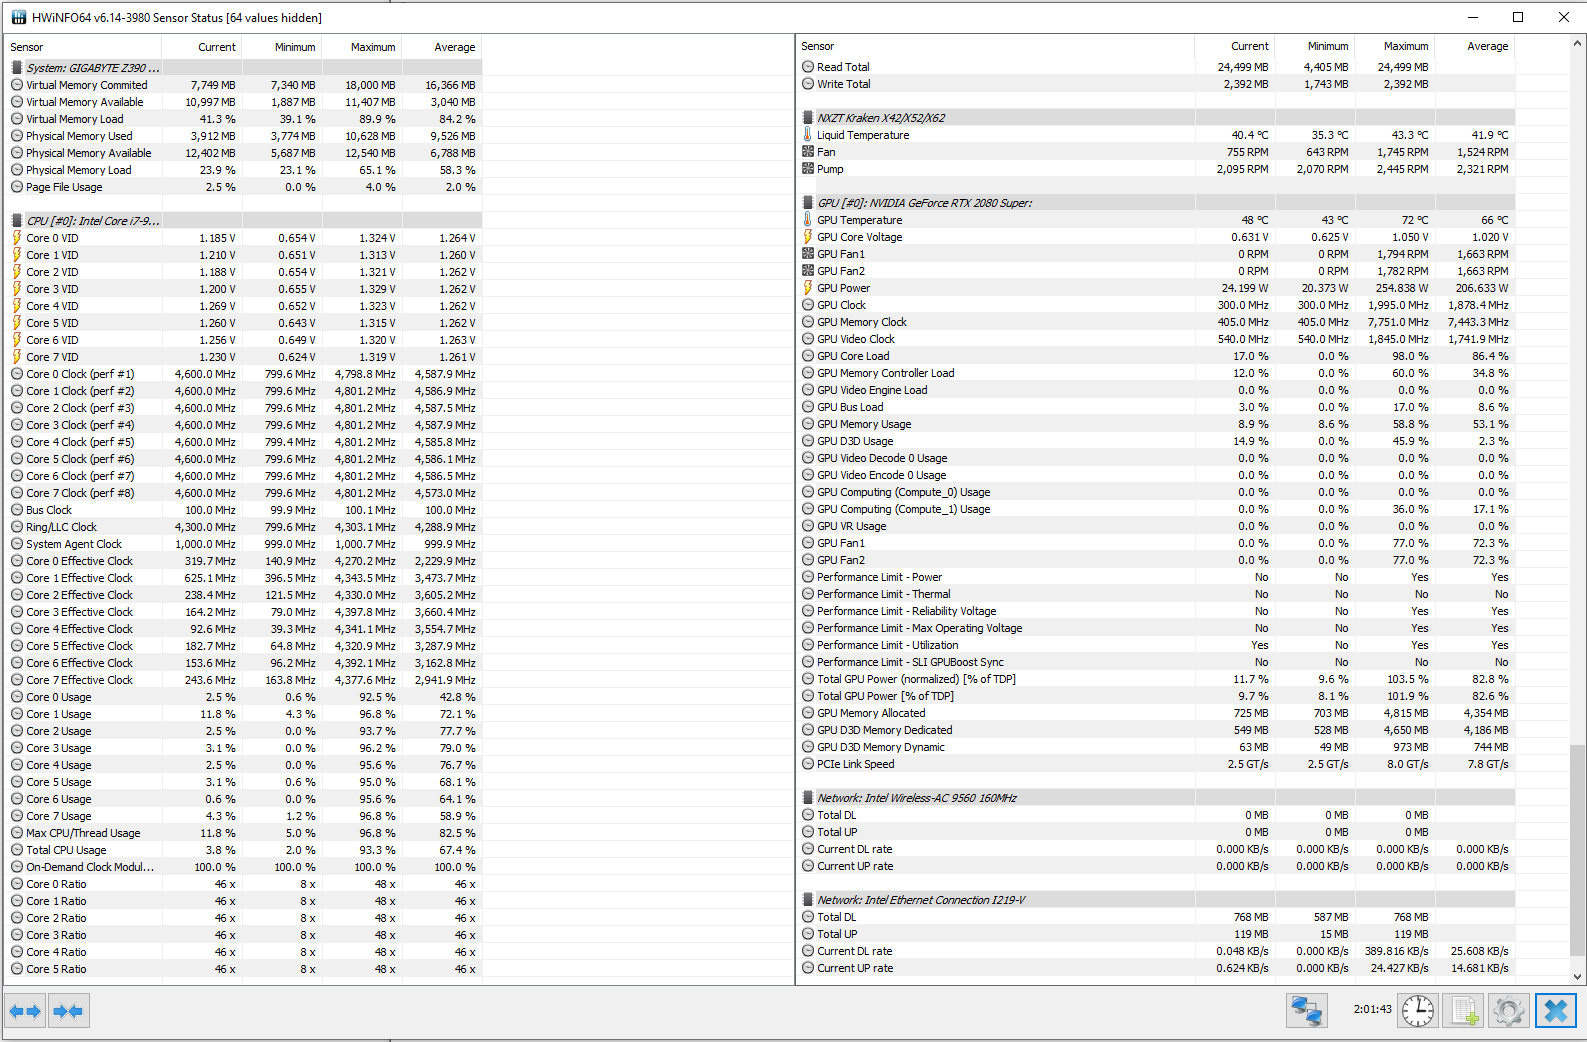
Task: Select the Performance Limit - Thermal row
Action: (x=1157, y=594)
